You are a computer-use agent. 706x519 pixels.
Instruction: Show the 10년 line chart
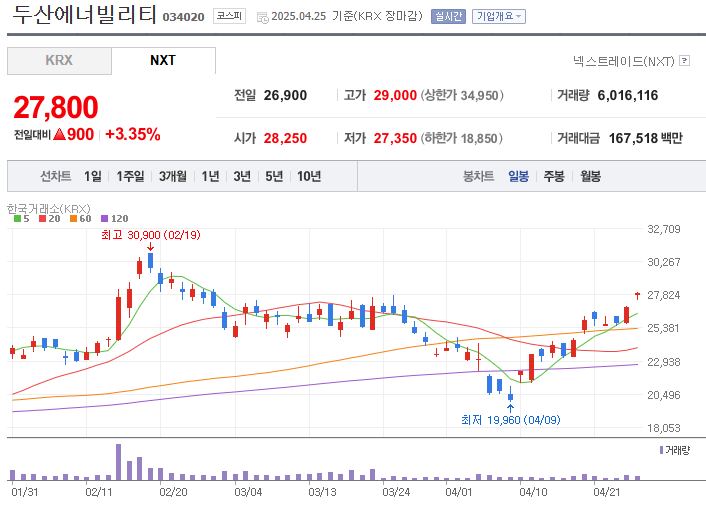309,176
